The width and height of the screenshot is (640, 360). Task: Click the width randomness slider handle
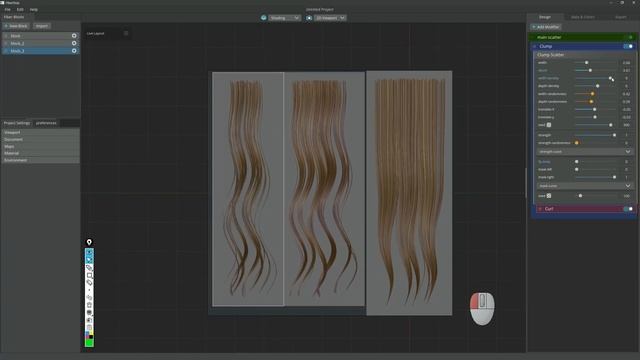coord(592,94)
